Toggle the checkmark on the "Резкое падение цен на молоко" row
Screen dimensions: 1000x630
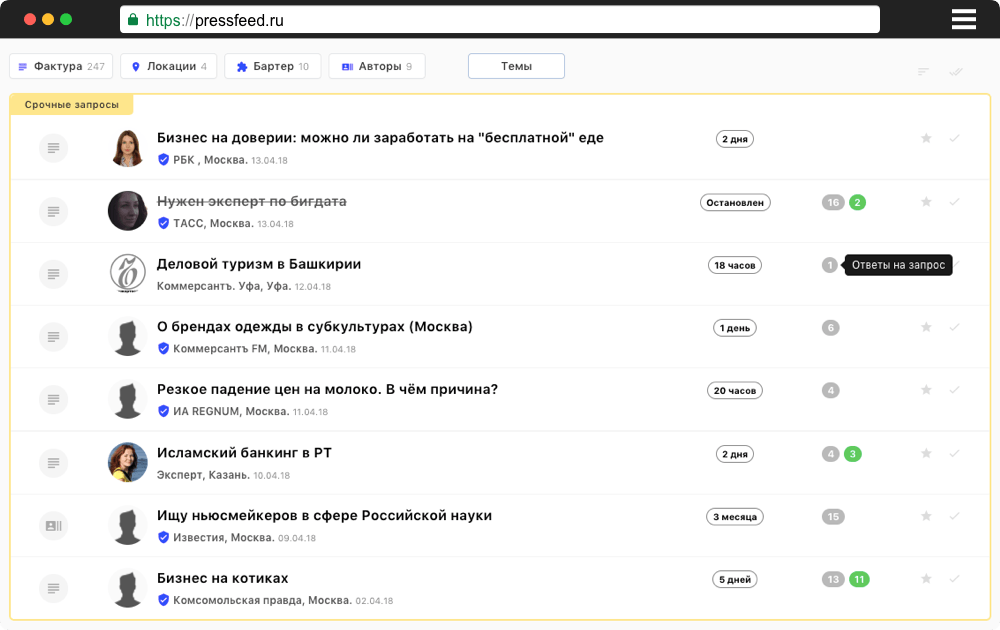pos(955,390)
